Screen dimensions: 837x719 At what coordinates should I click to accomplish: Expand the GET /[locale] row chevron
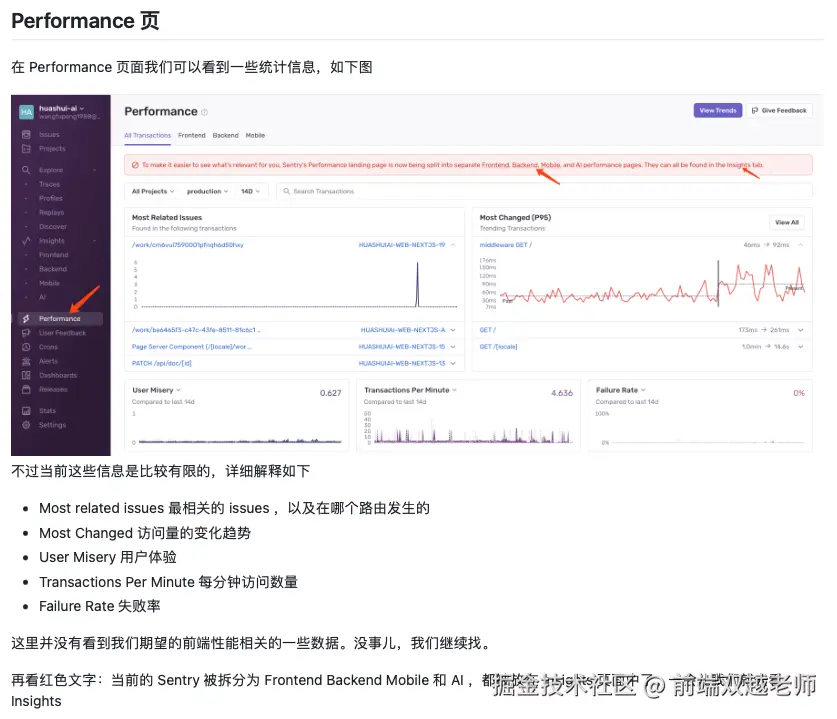[x=801, y=346]
